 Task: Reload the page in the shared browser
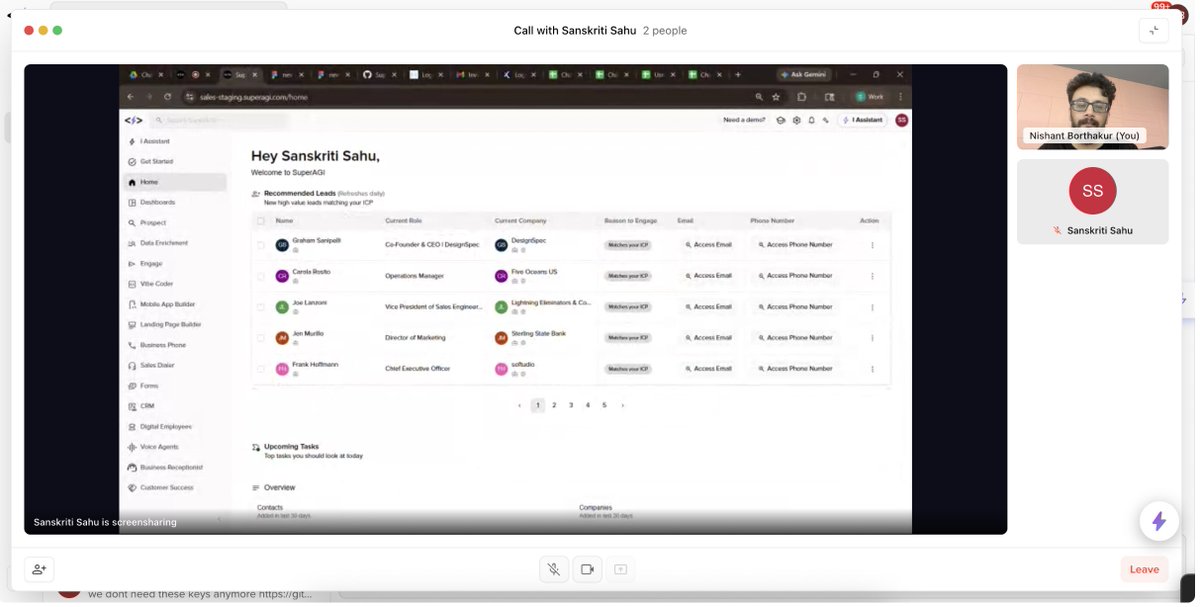(167, 97)
